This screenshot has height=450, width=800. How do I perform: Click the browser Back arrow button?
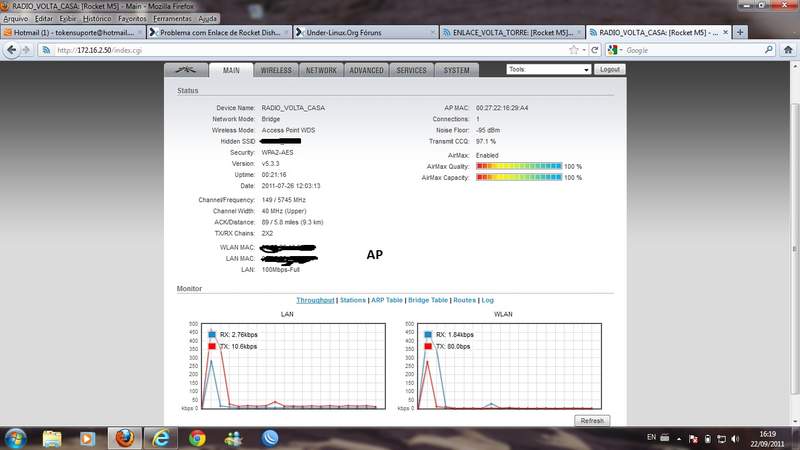click(11, 50)
